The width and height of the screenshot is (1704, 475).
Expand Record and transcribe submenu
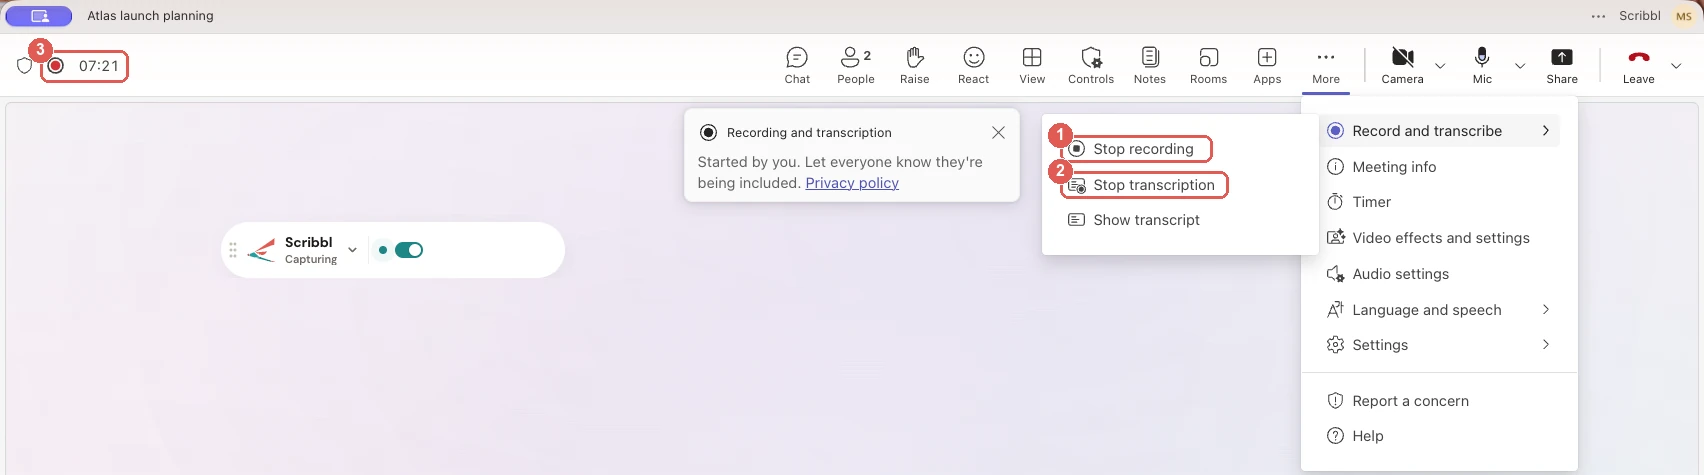tap(1440, 131)
